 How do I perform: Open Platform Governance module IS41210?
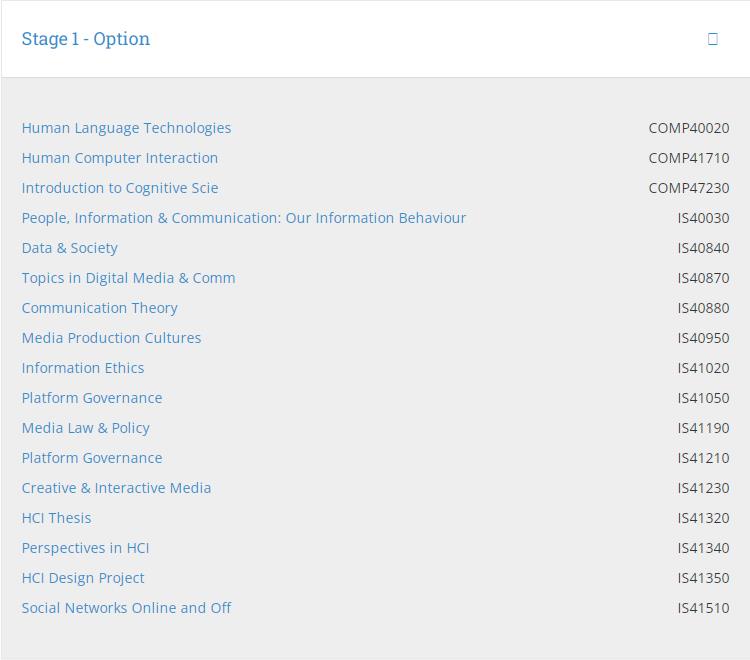tap(92, 458)
